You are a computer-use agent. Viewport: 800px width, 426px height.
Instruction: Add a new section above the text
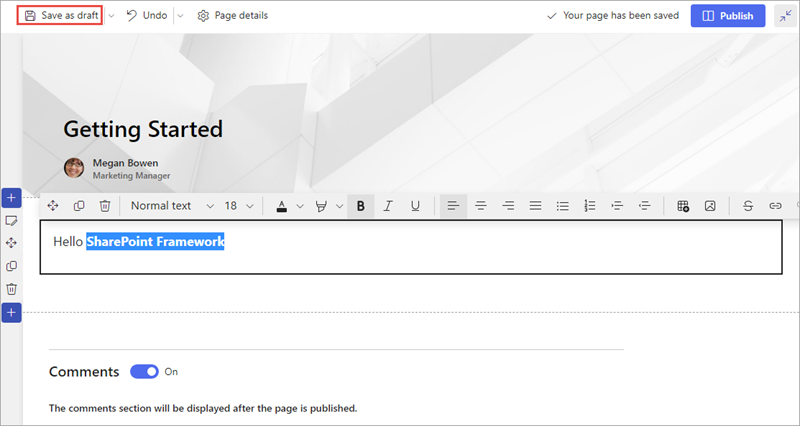coord(11,198)
